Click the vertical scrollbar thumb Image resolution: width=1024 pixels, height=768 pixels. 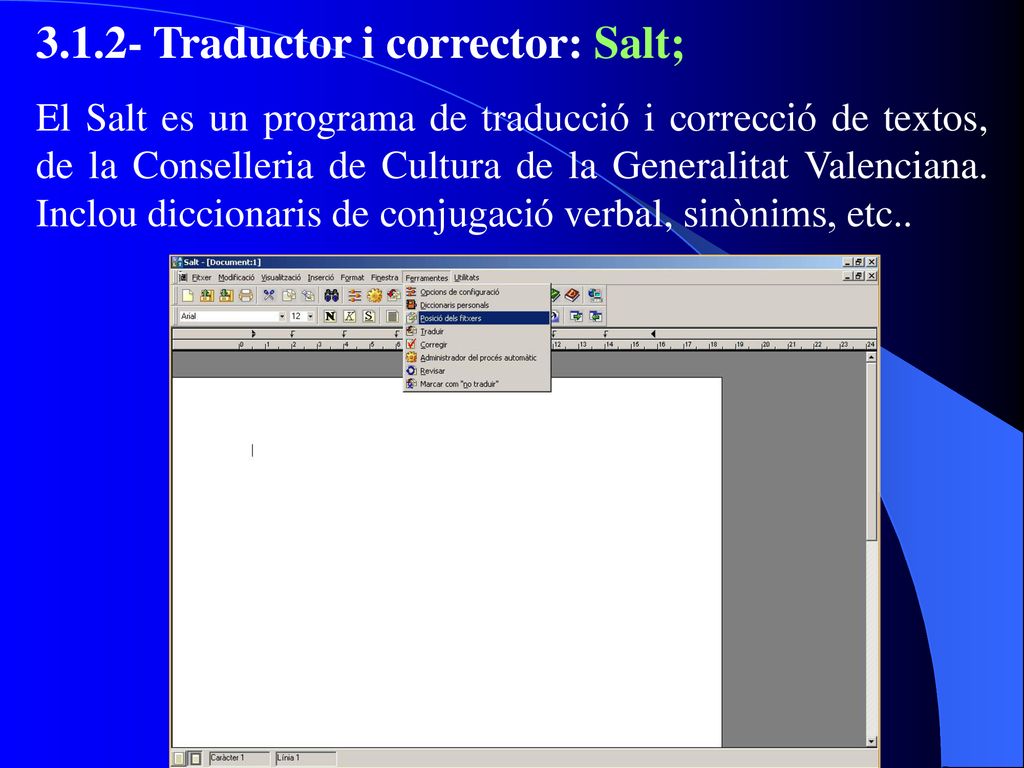point(871,452)
